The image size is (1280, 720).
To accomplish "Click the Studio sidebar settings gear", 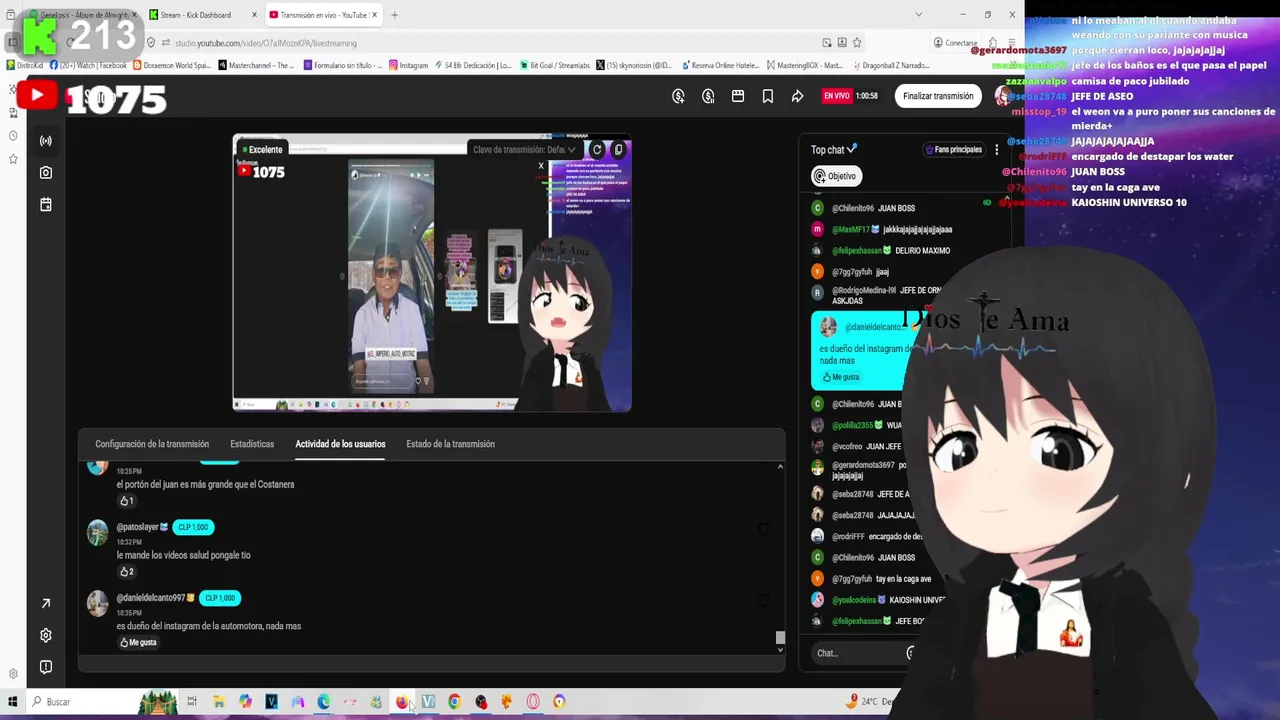I will [45, 635].
